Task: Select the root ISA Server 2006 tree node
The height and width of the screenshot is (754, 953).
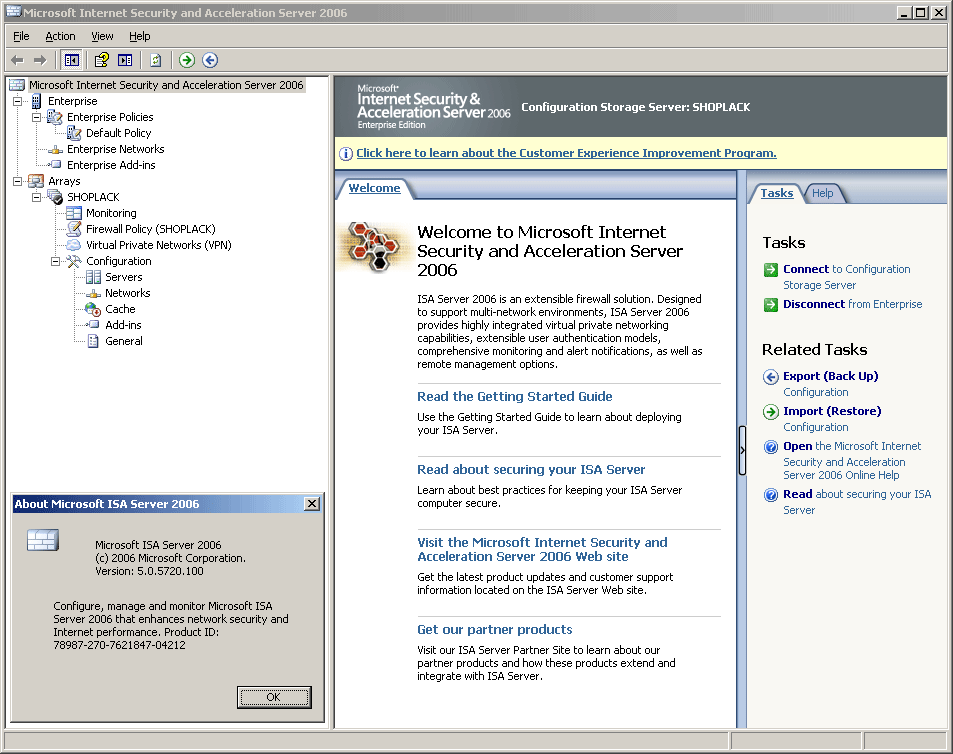Action: (166, 85)
